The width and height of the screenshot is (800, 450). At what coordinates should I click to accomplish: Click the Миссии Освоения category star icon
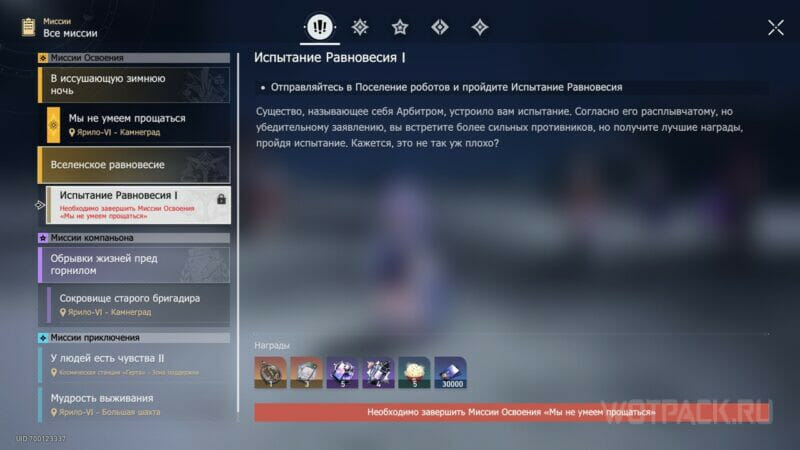(x=43, y=58)
